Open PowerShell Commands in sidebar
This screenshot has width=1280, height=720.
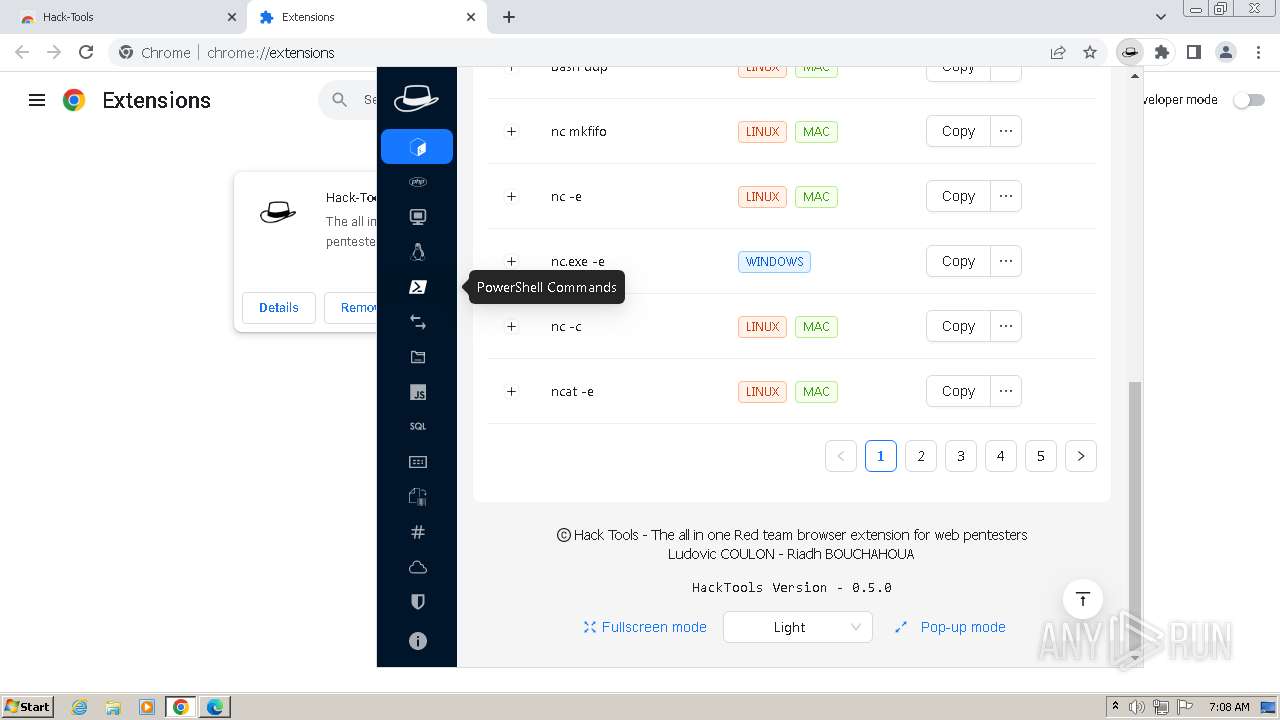(418, 287)
